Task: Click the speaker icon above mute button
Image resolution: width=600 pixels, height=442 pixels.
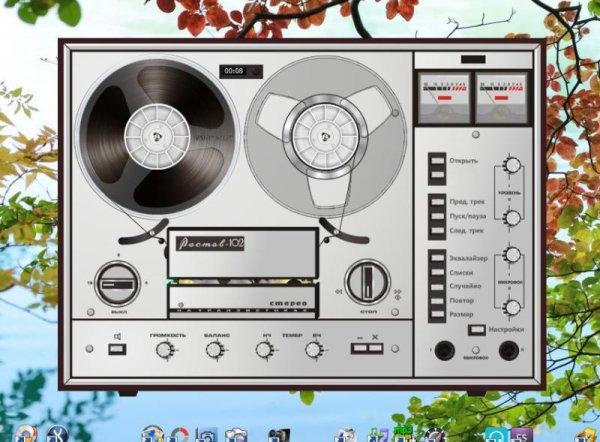Action: [x=117, y=336]
